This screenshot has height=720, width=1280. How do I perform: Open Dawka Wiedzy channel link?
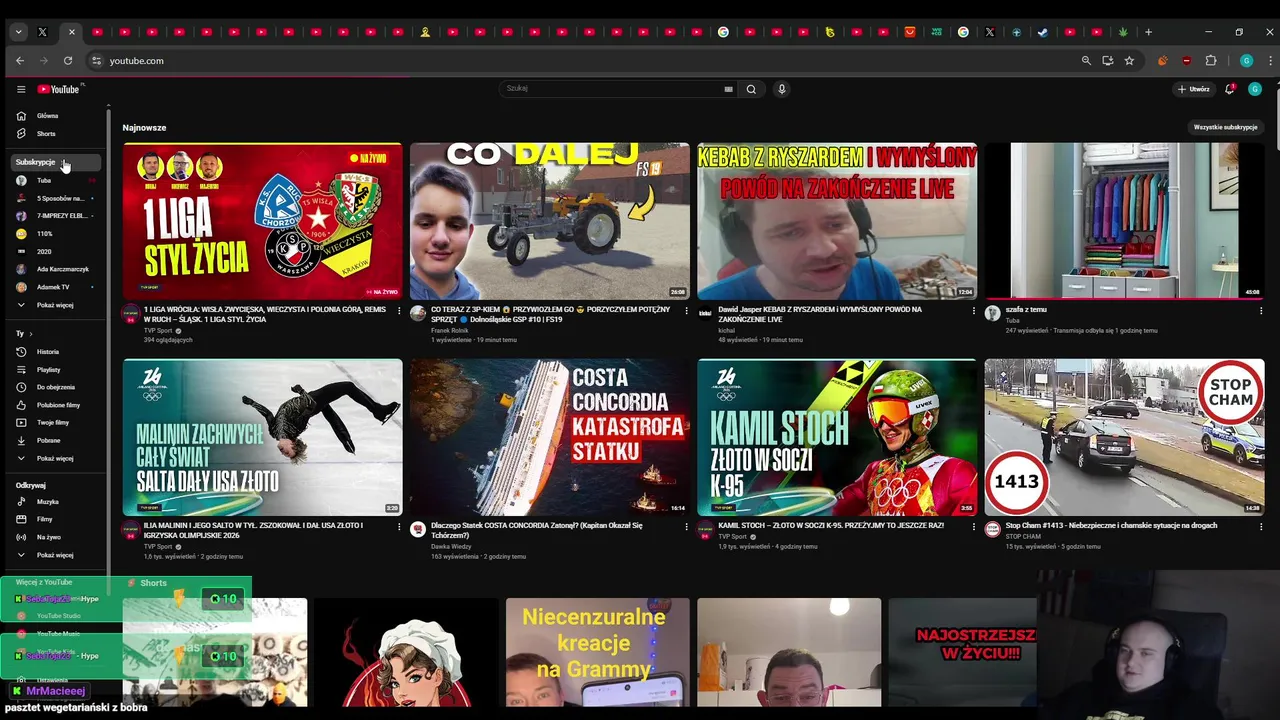tap(450, 546)
